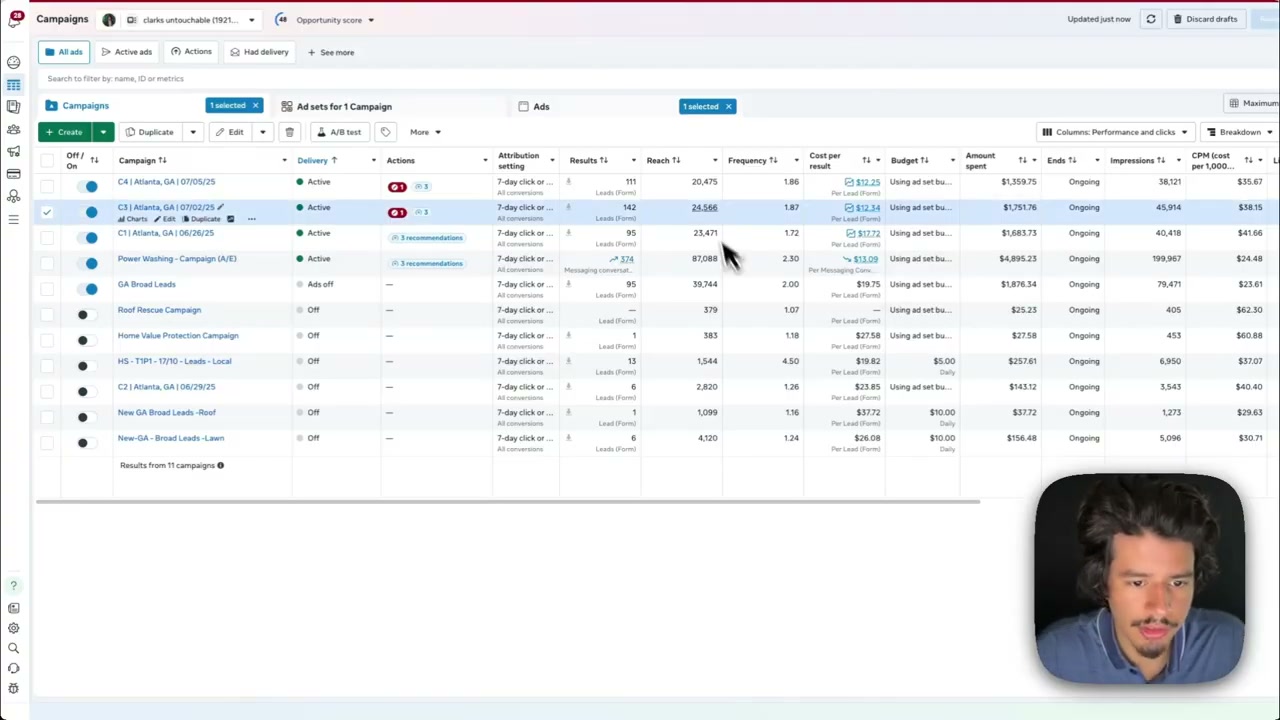
Task: Select the Had delivery filter tab
Action: tap(259, 52)
